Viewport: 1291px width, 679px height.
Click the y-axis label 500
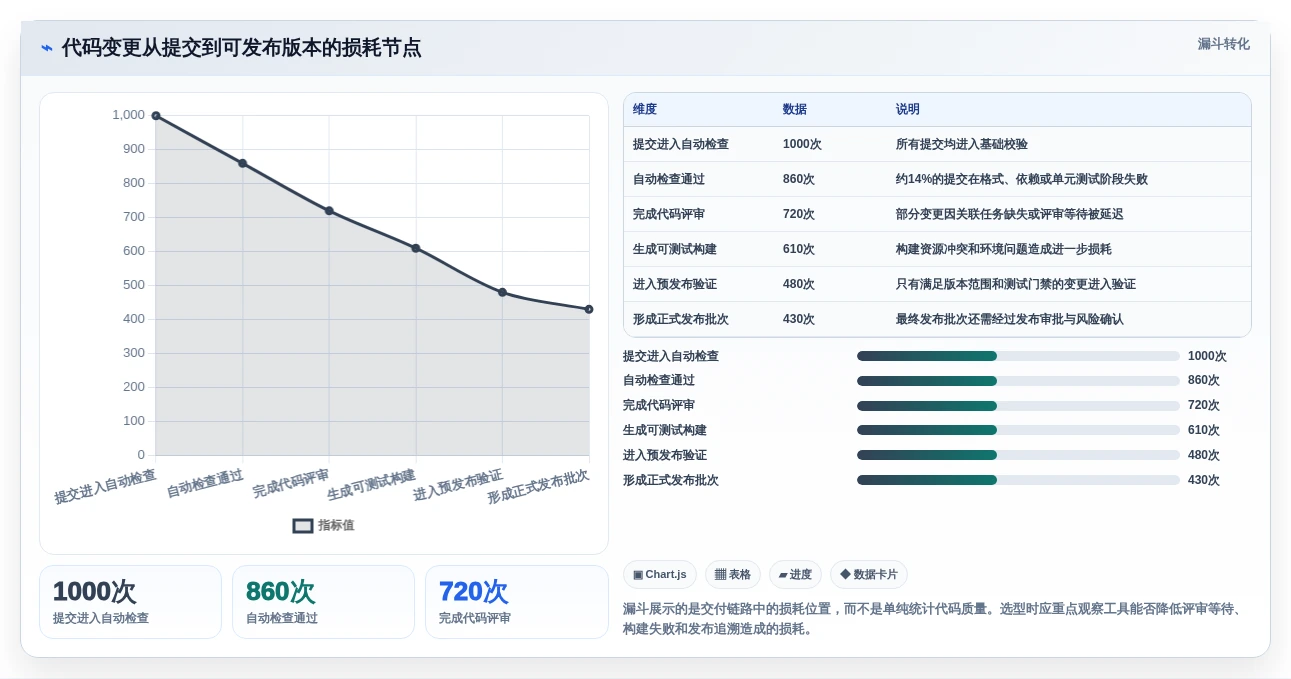click(x=134, y=285)
